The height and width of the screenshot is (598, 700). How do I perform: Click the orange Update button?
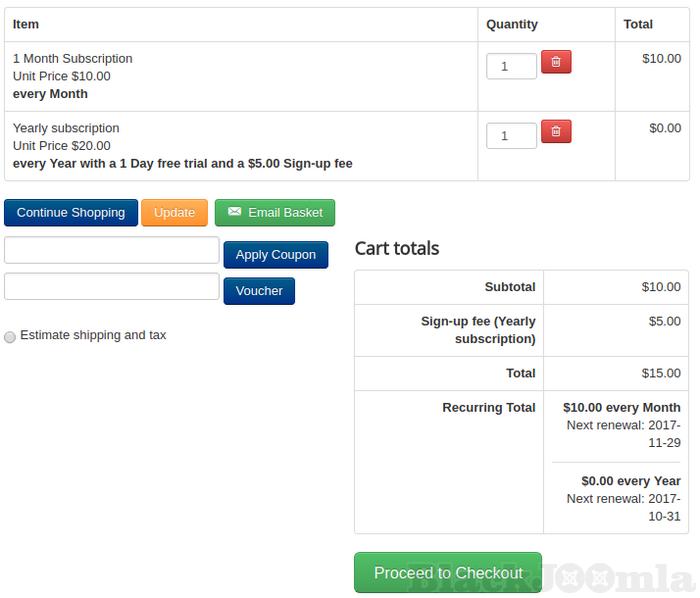[x=174, y=213]
